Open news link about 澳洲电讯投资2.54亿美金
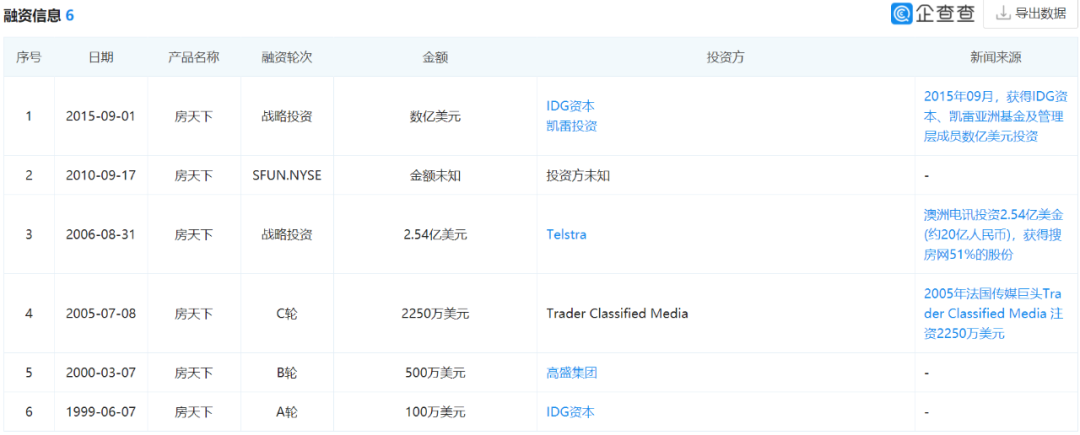The width and height of the screenshot is (1080, 435). [x=993, y=234]
